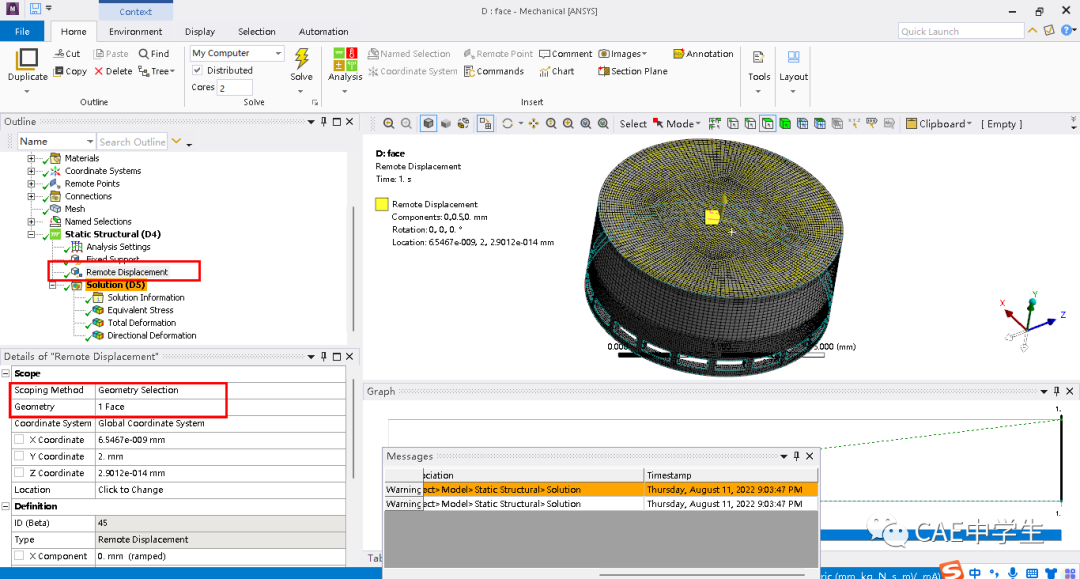Screen dimensions: 1080x579
Task: Open the Images dropdown
Action: [x=645, y=54]
